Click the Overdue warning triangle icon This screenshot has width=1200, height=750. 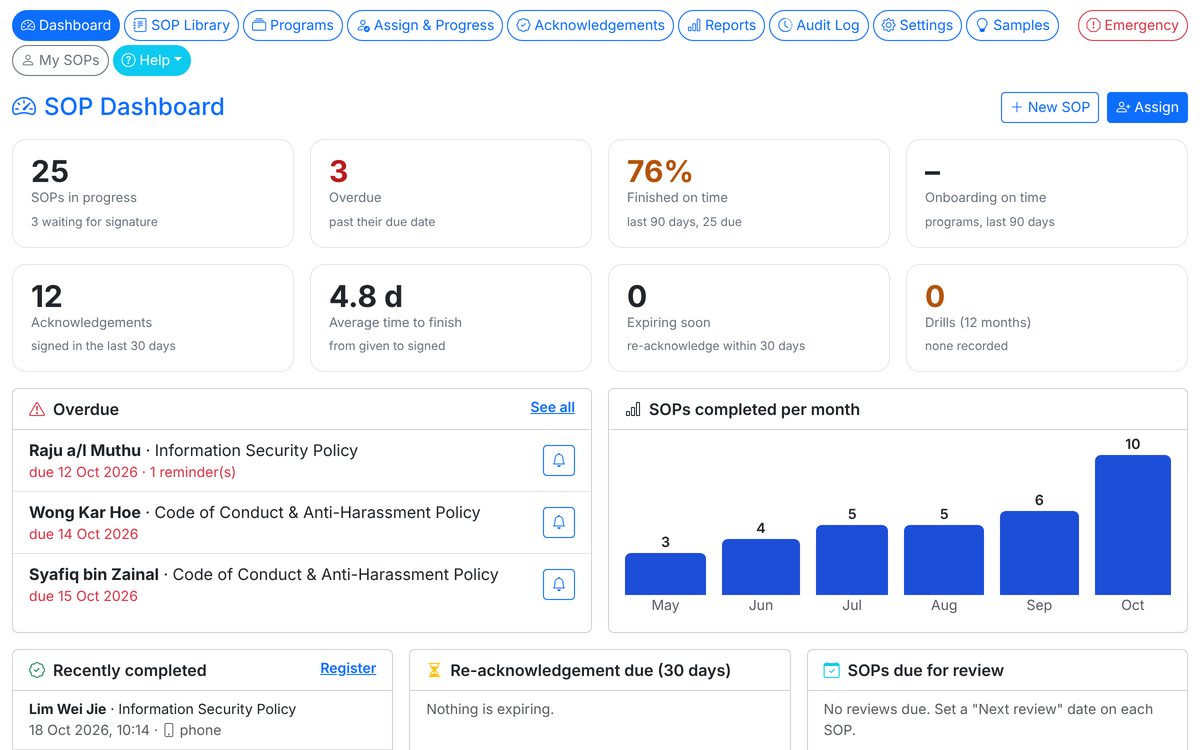[x=37, y=409]
